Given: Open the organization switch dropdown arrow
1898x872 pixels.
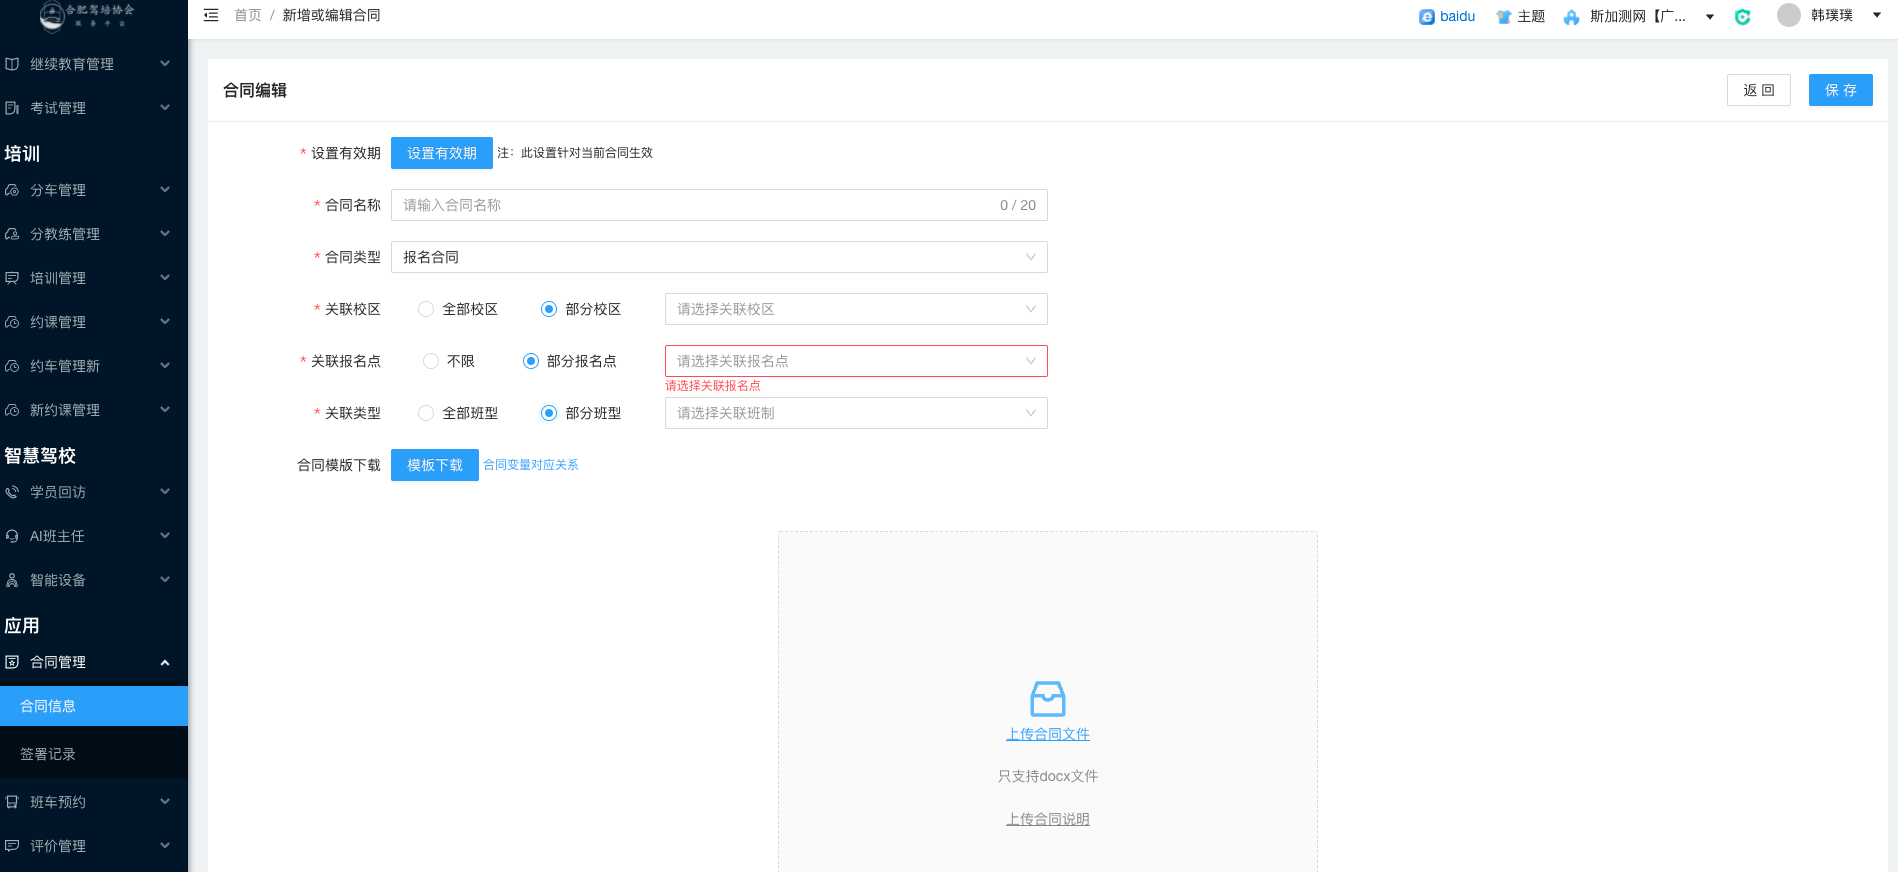Looking at the screenshot, I should [x=1710, y=17].
